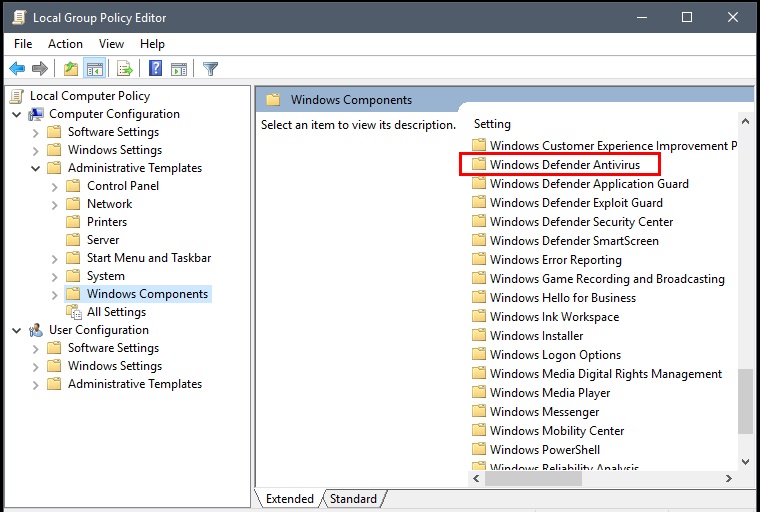Click the All Settings icon in tree
The height and width of the screenshot is (512, 760).
tap(74, 312)
